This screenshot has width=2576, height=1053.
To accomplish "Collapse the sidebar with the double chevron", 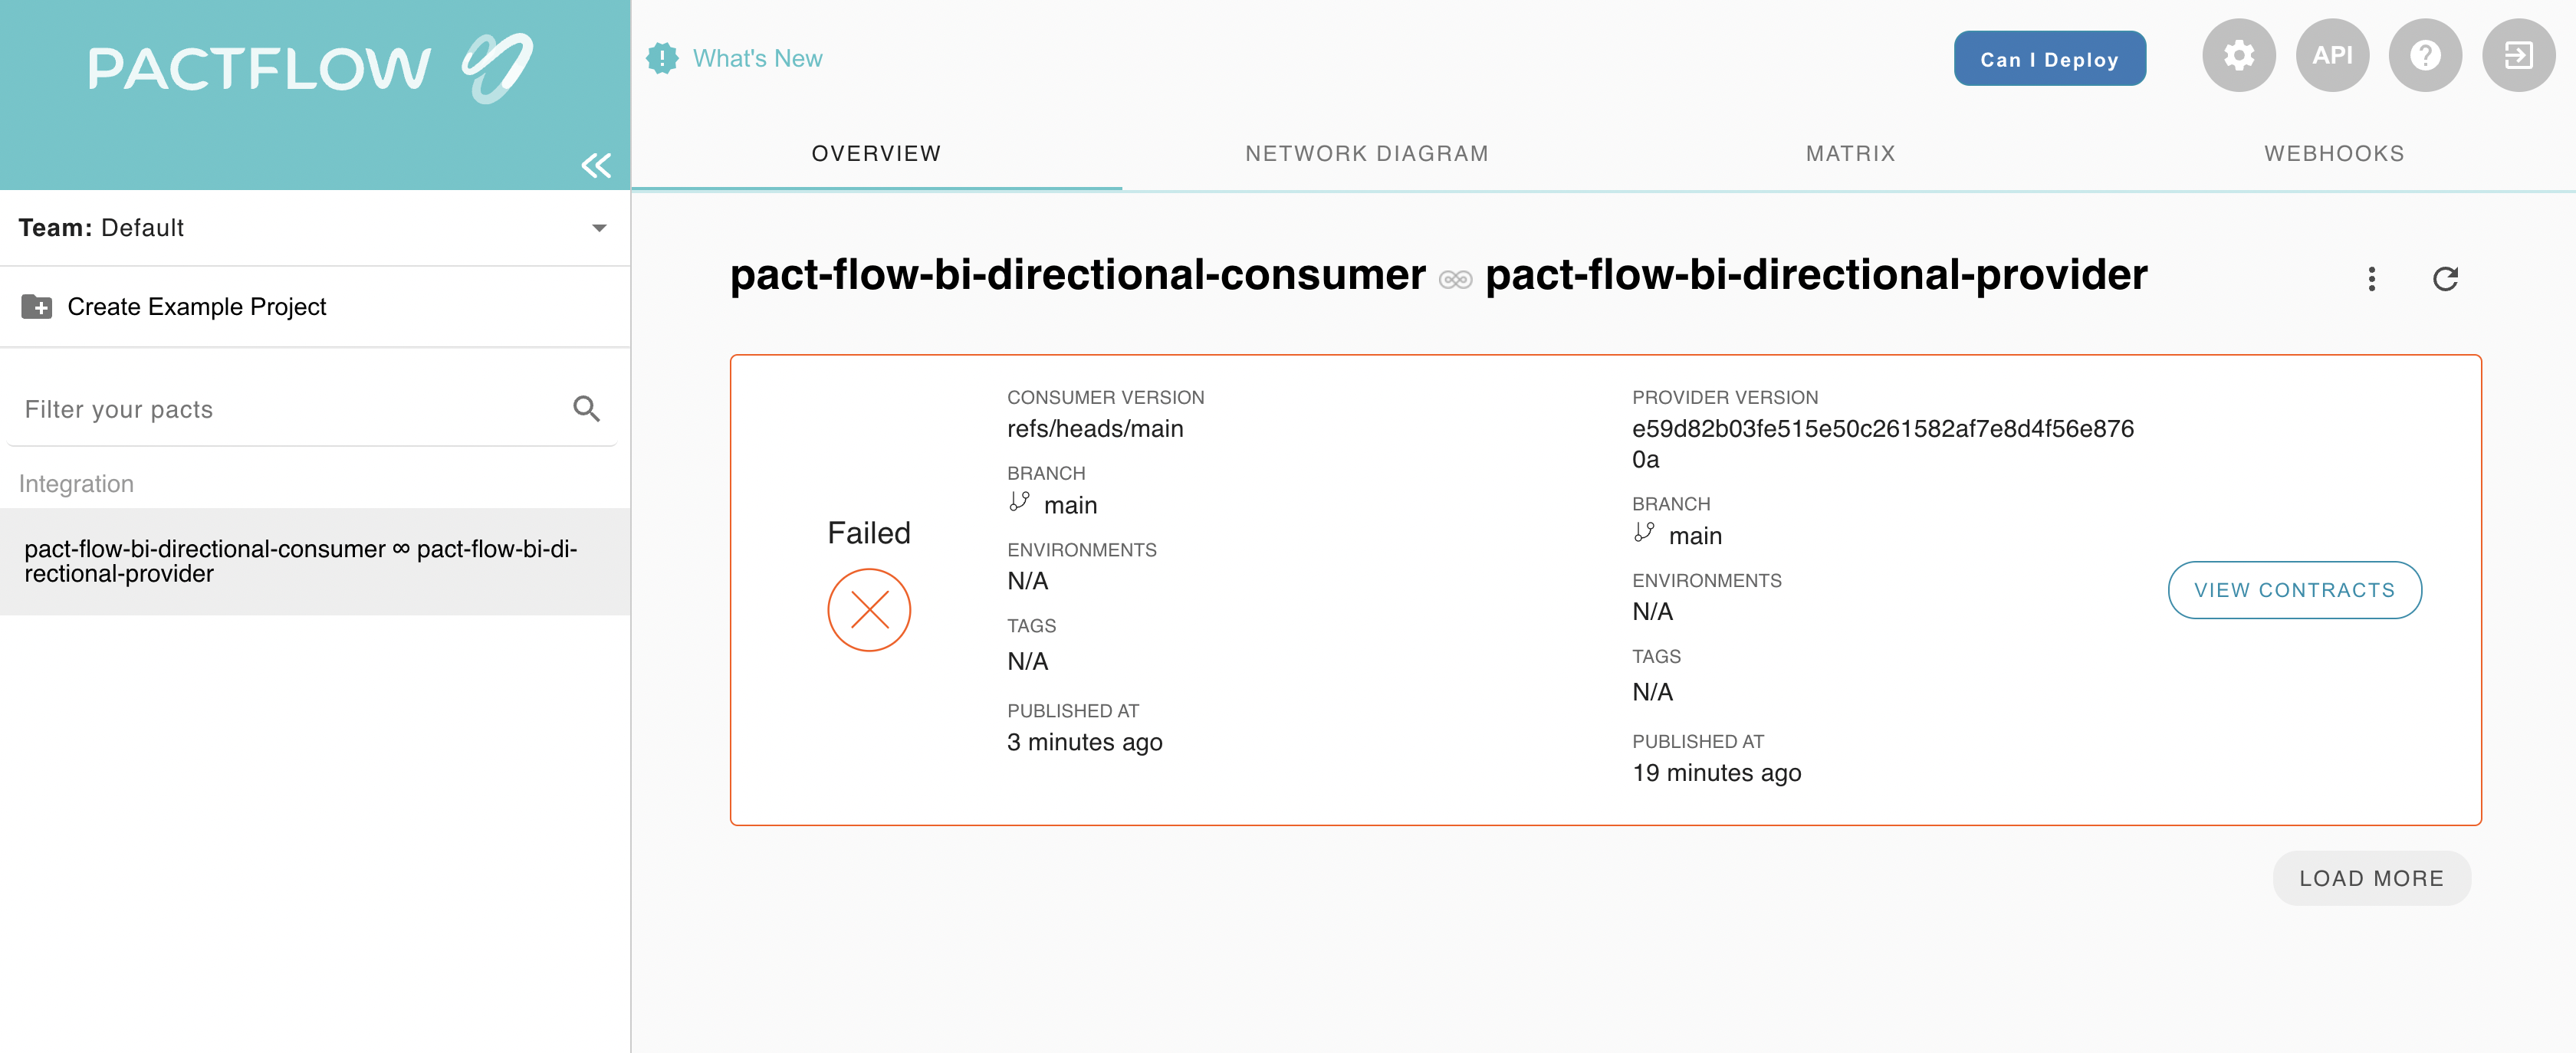I will point(597,166).
